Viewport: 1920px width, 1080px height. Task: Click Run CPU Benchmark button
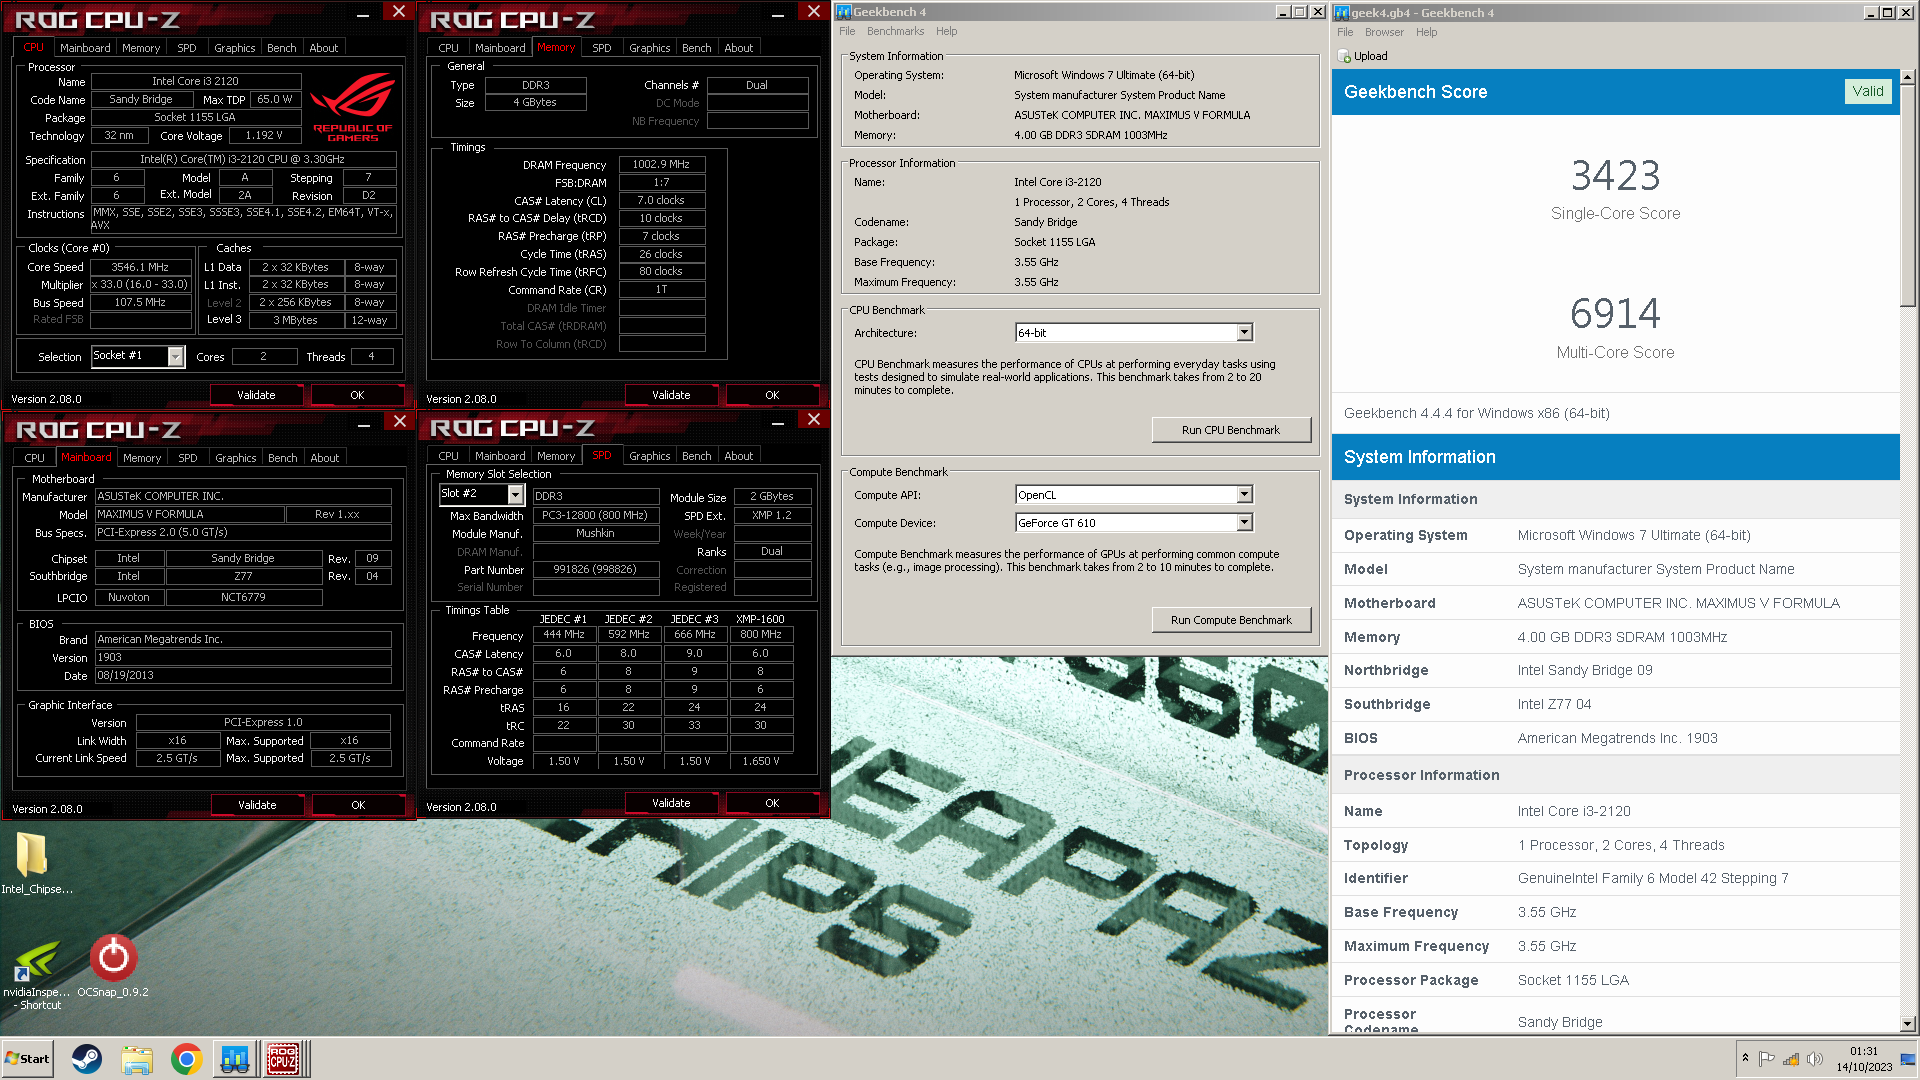(x=1230, y=430)
